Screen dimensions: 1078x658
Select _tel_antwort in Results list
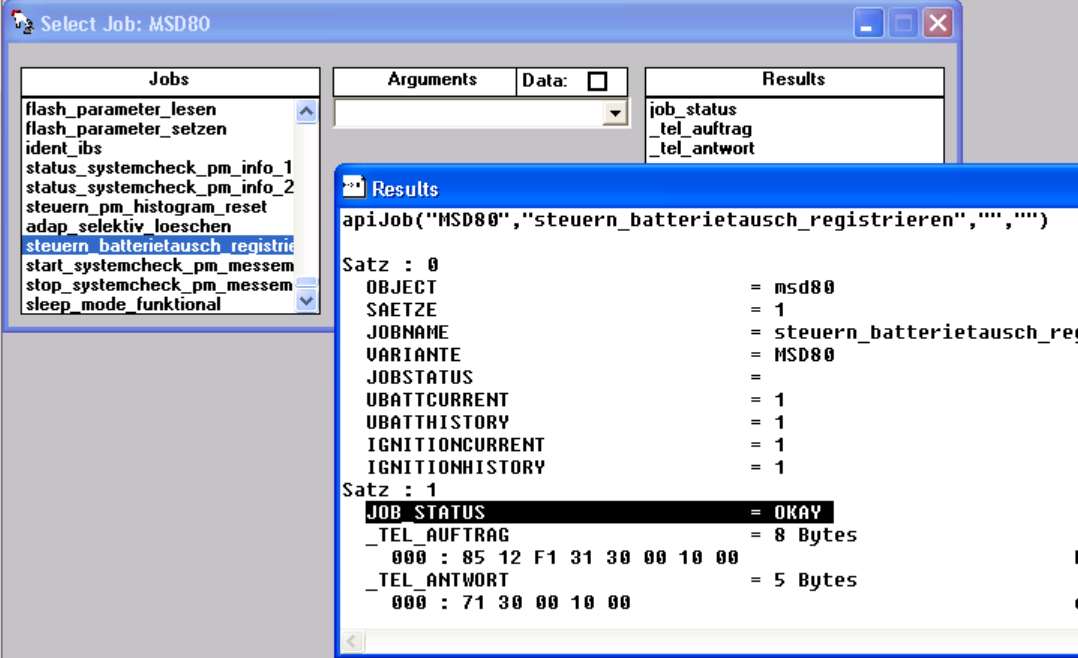[702, 148]
